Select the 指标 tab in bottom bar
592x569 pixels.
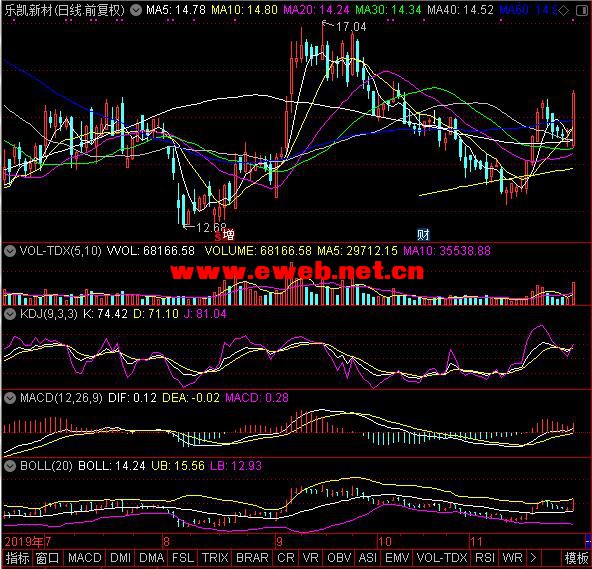17,558
